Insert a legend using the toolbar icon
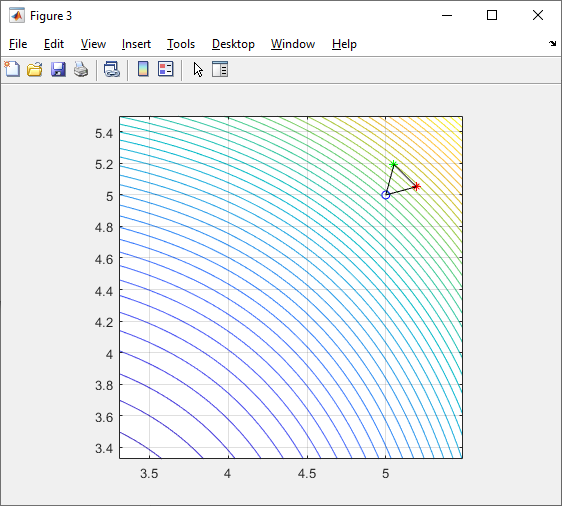The height and width of the screenshot is (506, 562). click(x=166, y=69)
